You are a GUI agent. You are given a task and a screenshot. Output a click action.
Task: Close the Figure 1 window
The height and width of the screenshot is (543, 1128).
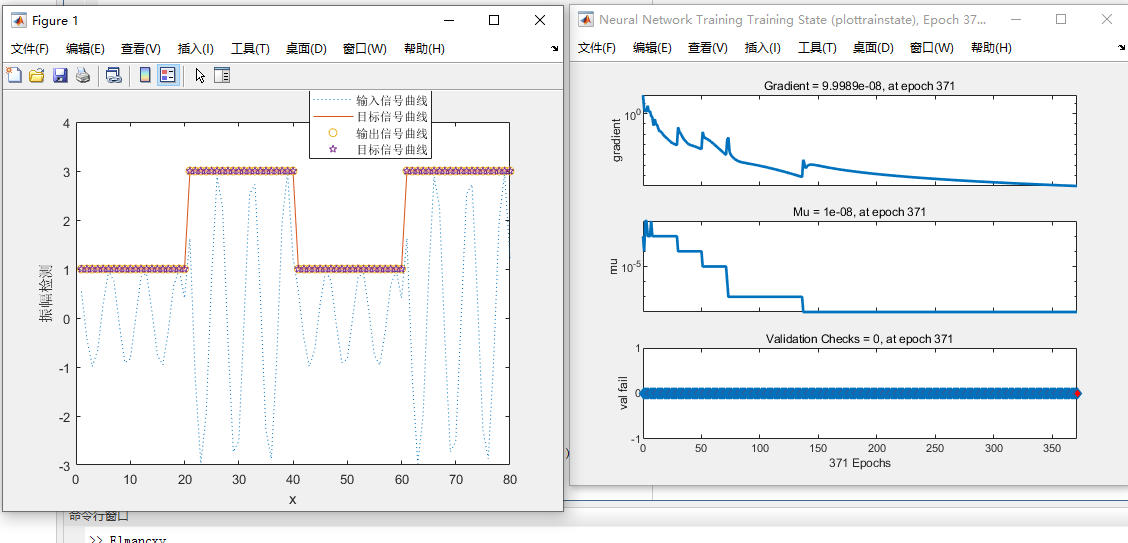click(x=540, y=21)
